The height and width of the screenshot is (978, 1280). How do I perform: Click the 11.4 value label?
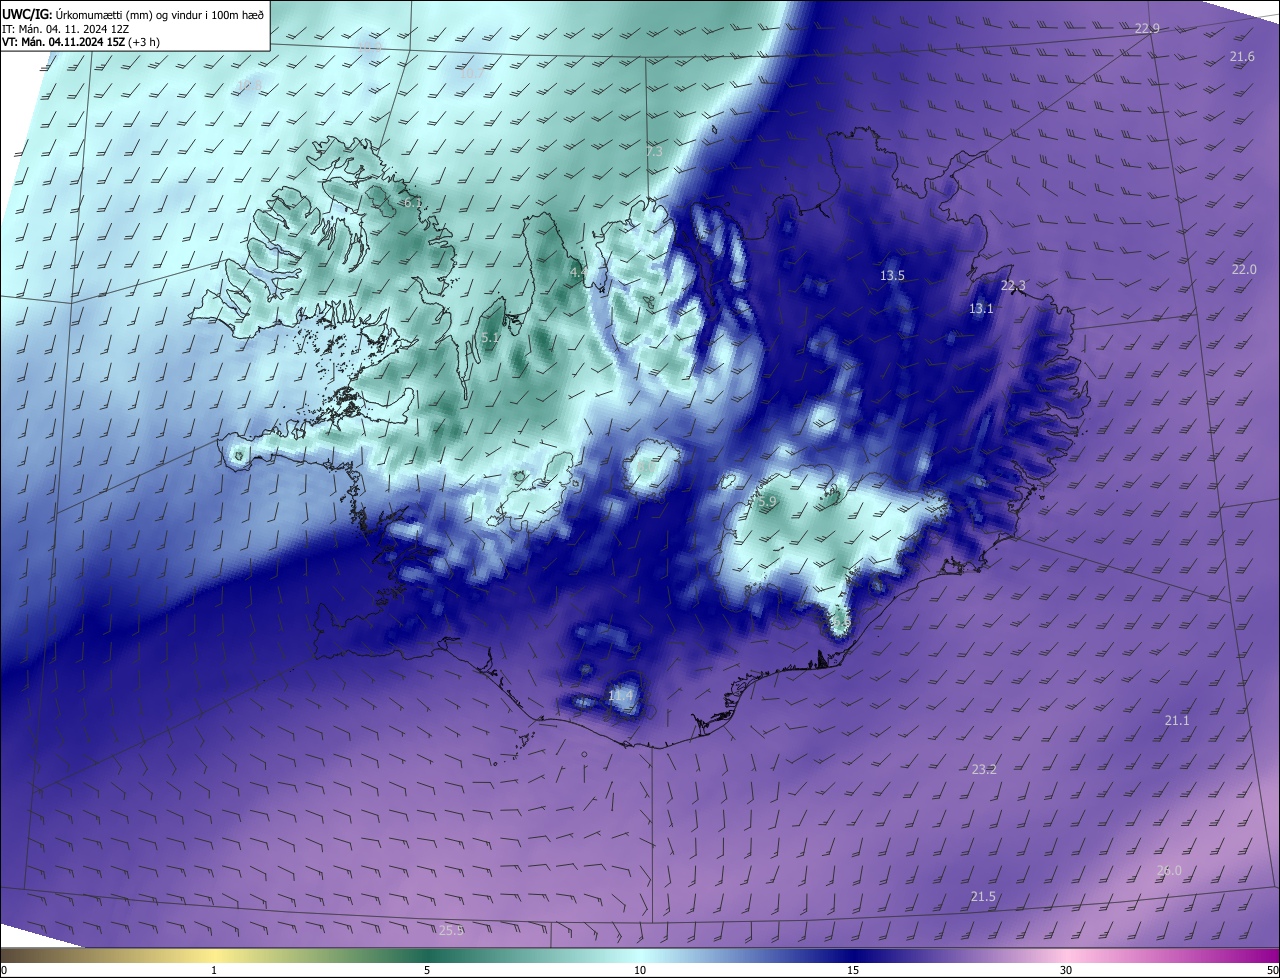[621, 695]
